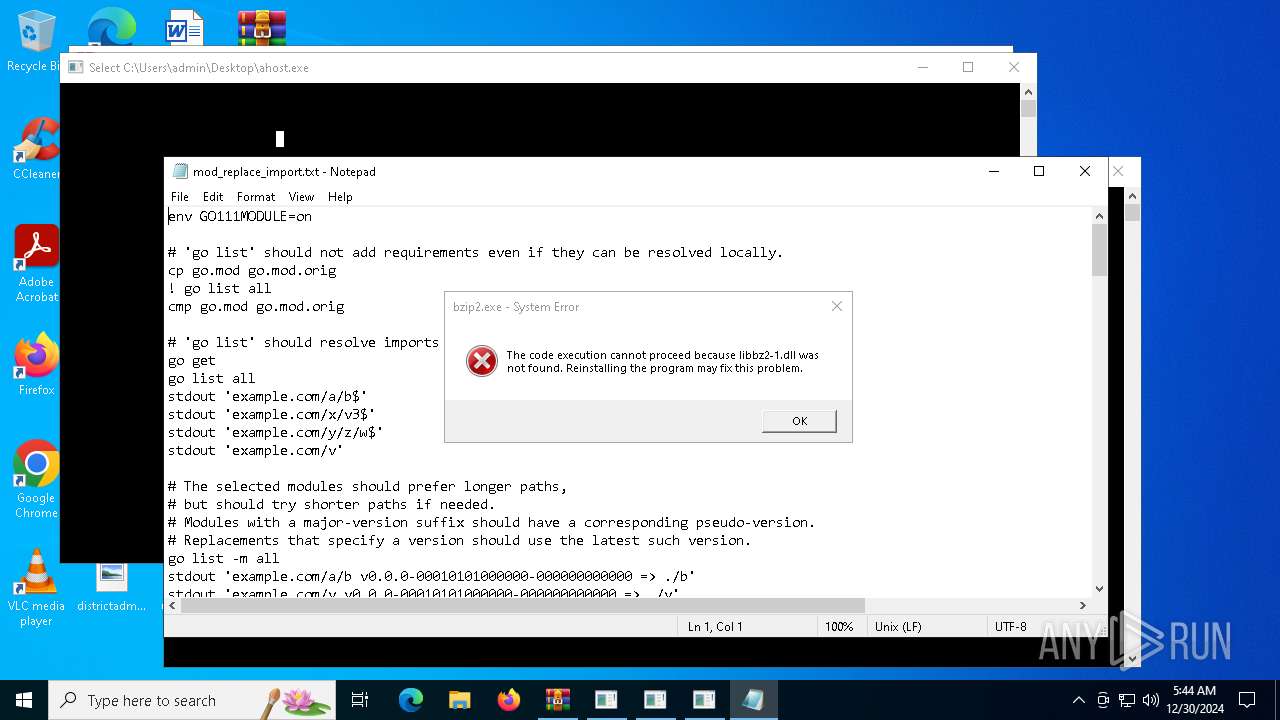Click the 'Ln 1, Col 1' status entry
The image size is (1280, 720).
coord(715,627)
